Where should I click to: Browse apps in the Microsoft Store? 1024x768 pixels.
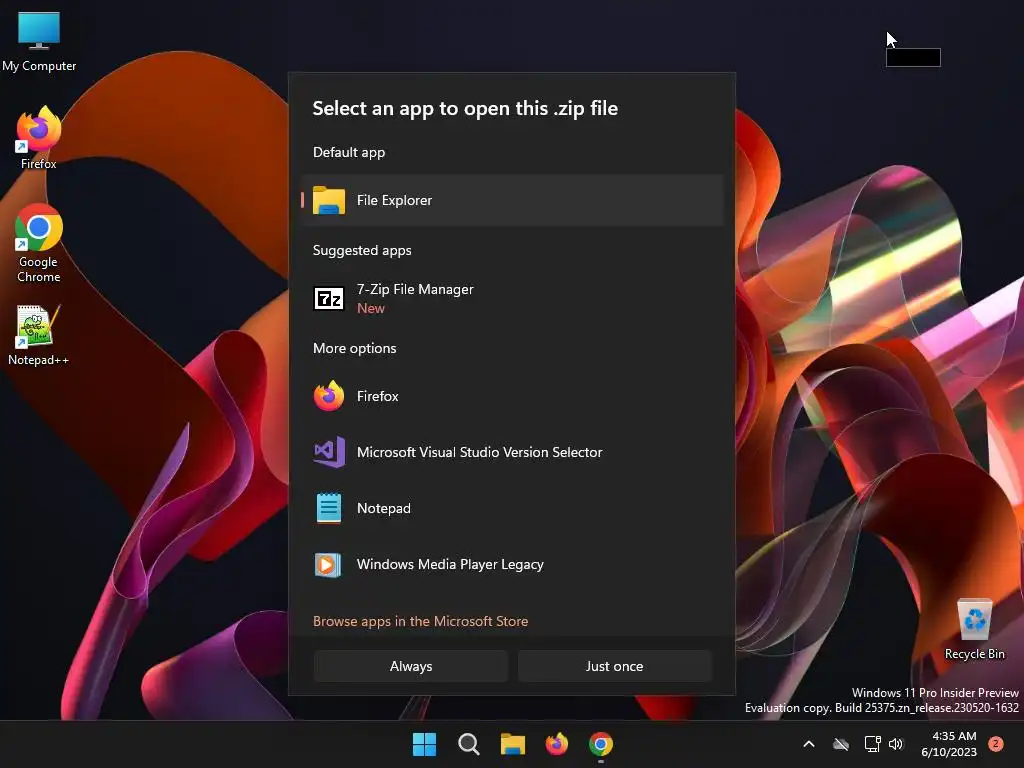click(421, 621)
